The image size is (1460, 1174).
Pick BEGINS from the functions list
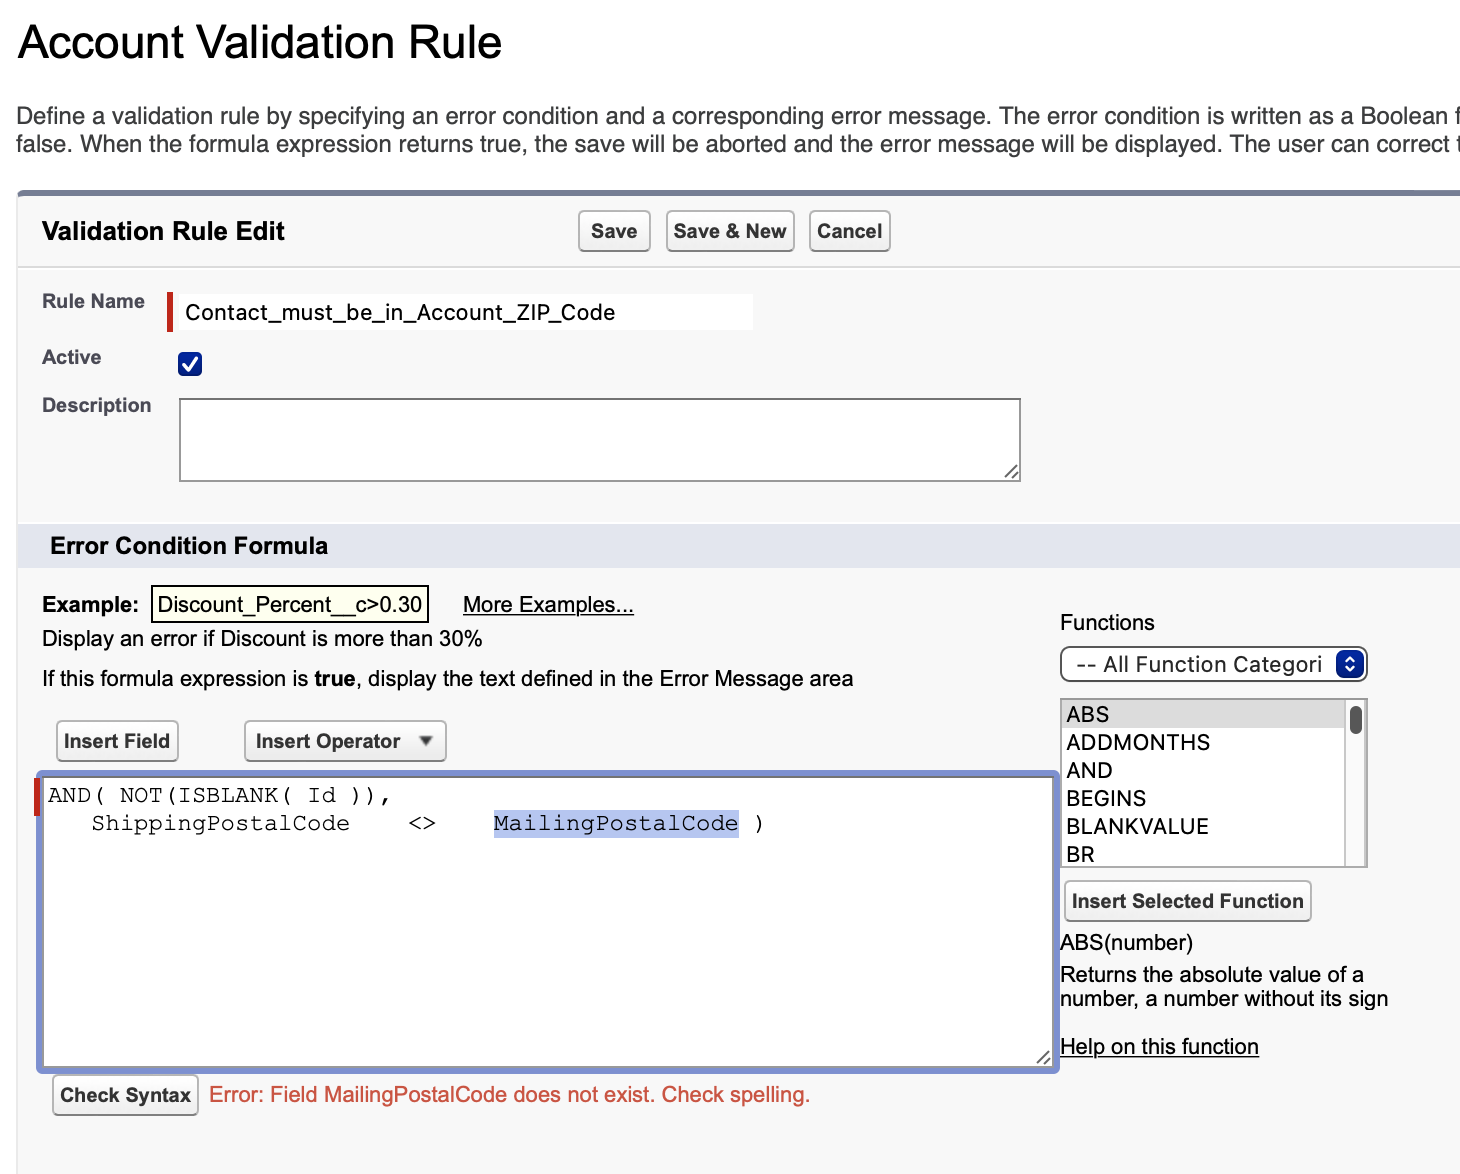click(1106, 798)
